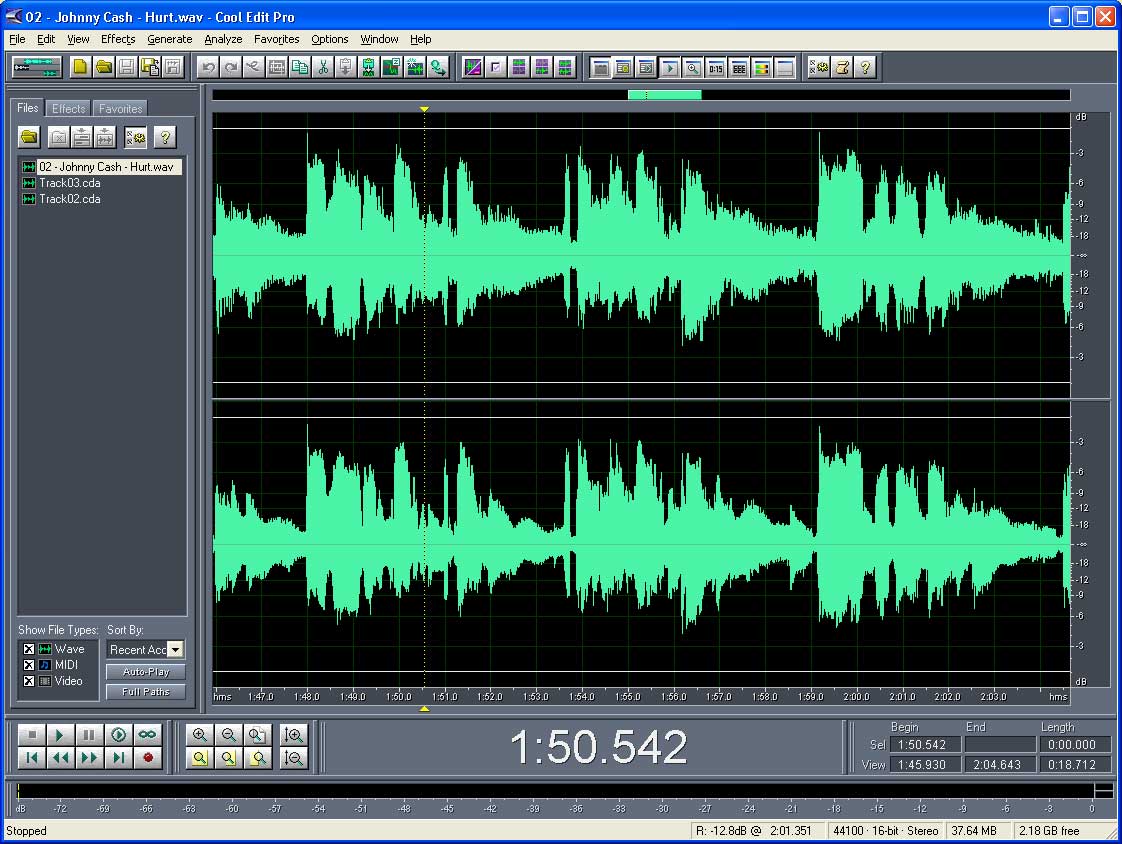Open Files panel options gear icon

135,137
